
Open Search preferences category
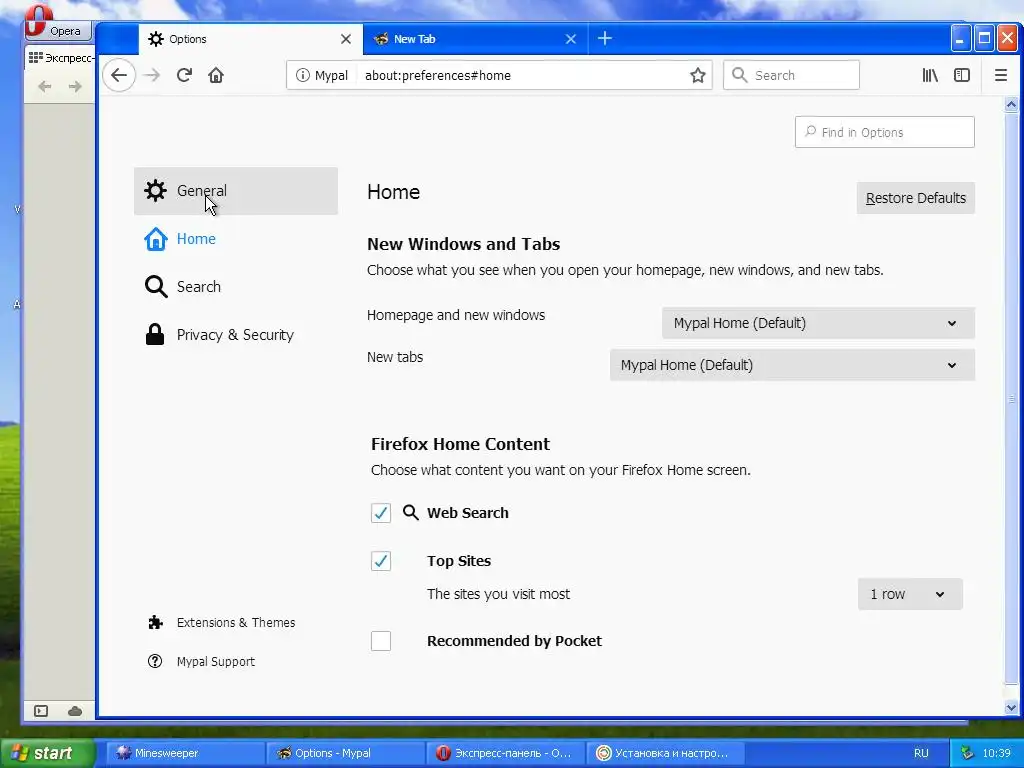click(x=236, y=287)
